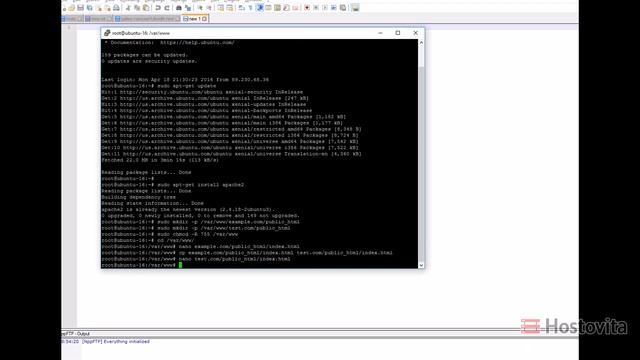Image resolution: width=640 pixels, height=360 pixels.
Task: Close the PuTTY terminal window
Action: (x=416, y=33)
